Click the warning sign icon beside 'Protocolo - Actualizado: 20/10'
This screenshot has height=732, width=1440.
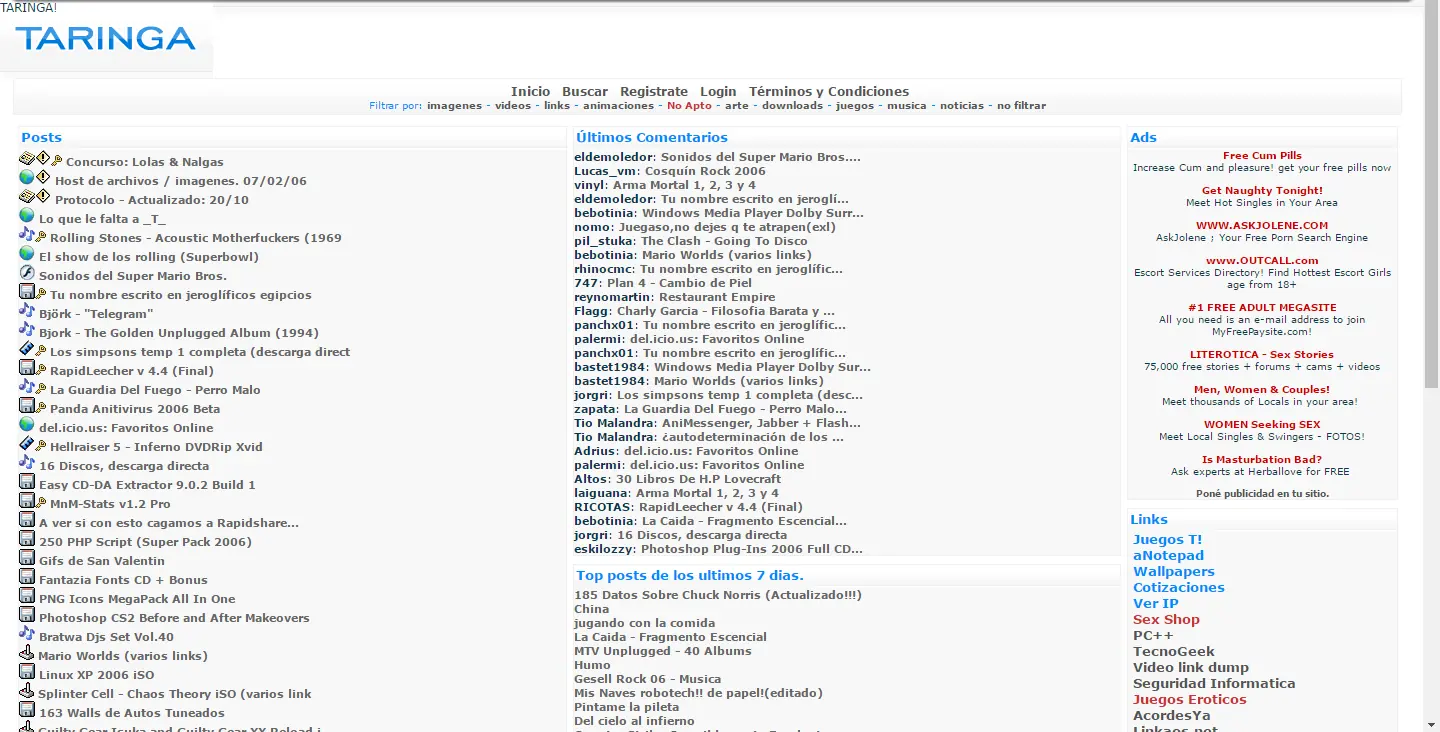click(43, 197)
